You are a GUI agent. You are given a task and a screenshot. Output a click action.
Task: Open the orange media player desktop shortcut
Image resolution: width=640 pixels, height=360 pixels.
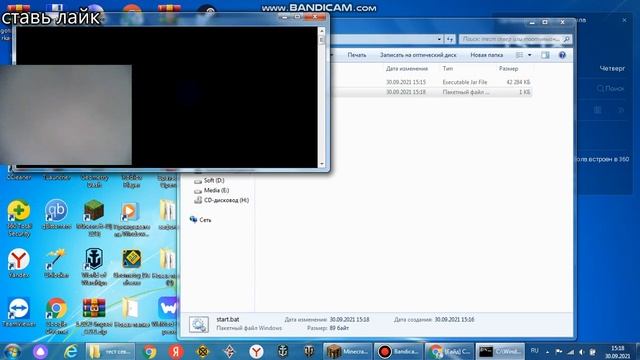pyautogui.click(x=131, y=218)
